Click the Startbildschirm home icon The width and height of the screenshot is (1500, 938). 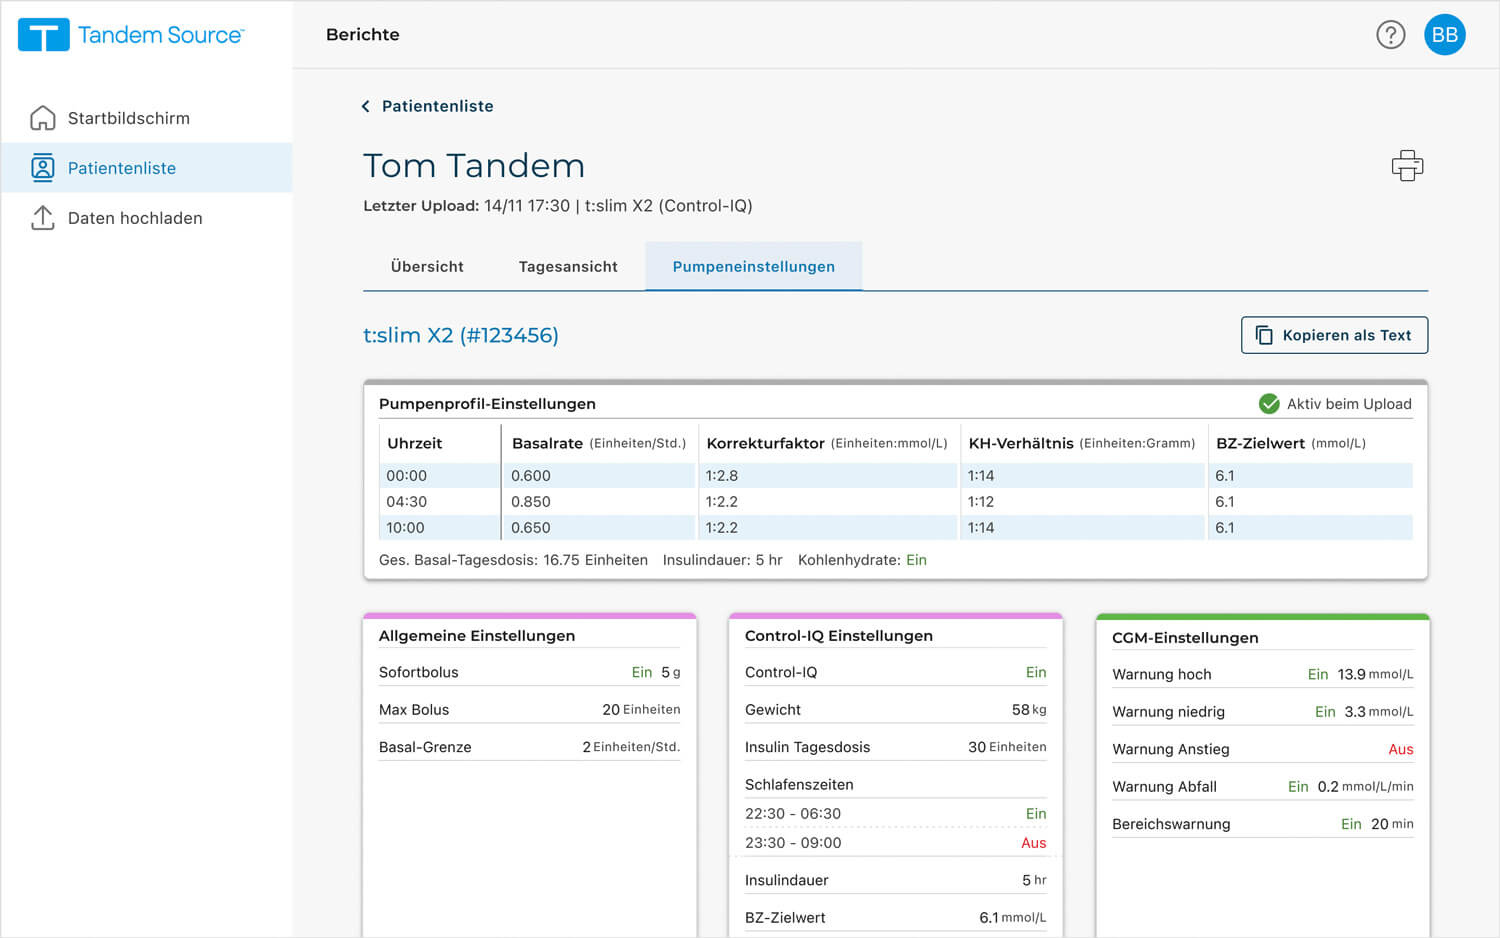tap(43, 118)
